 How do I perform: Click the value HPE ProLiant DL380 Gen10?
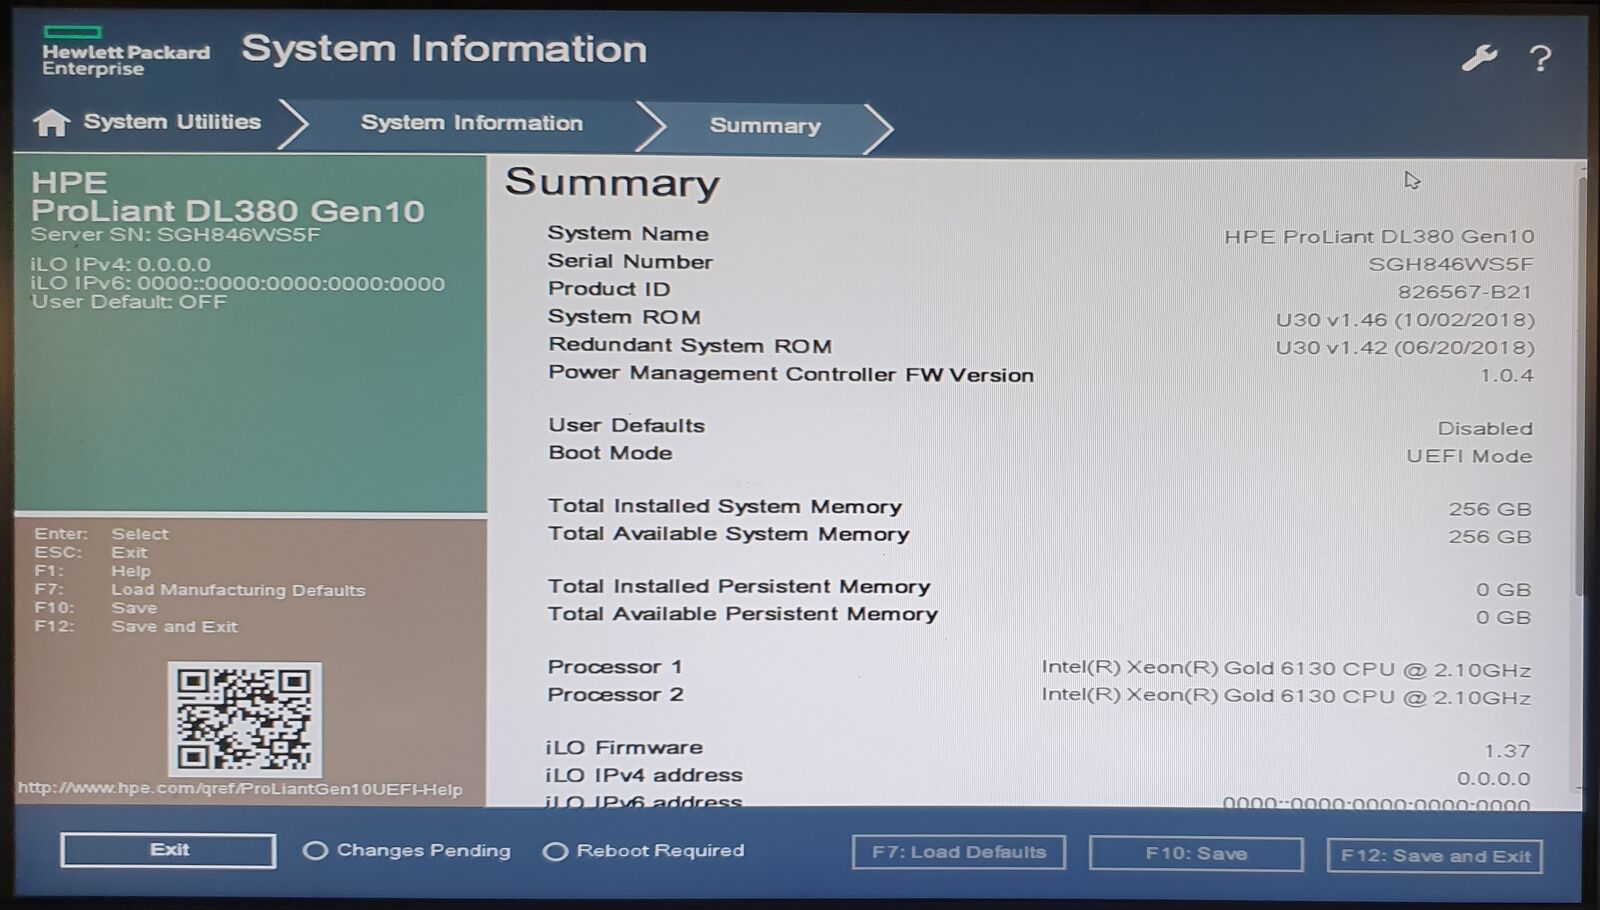1379,237
